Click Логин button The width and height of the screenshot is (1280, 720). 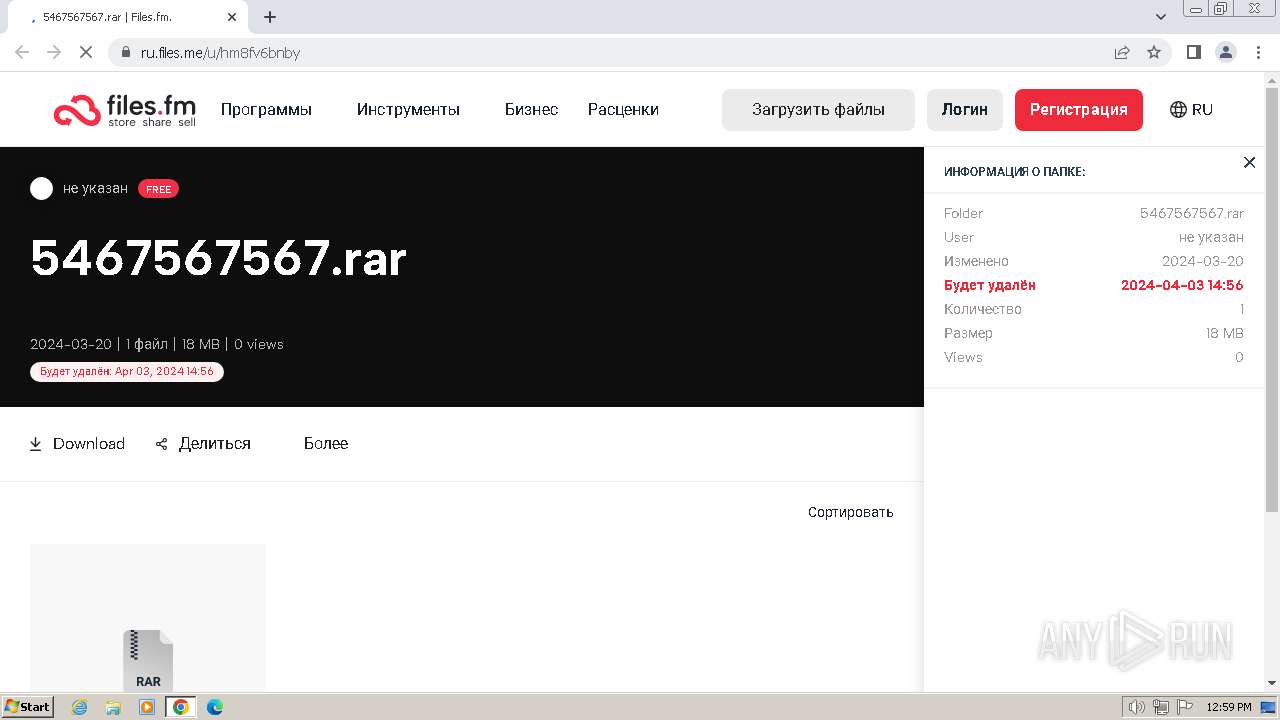tap(964, 110)
